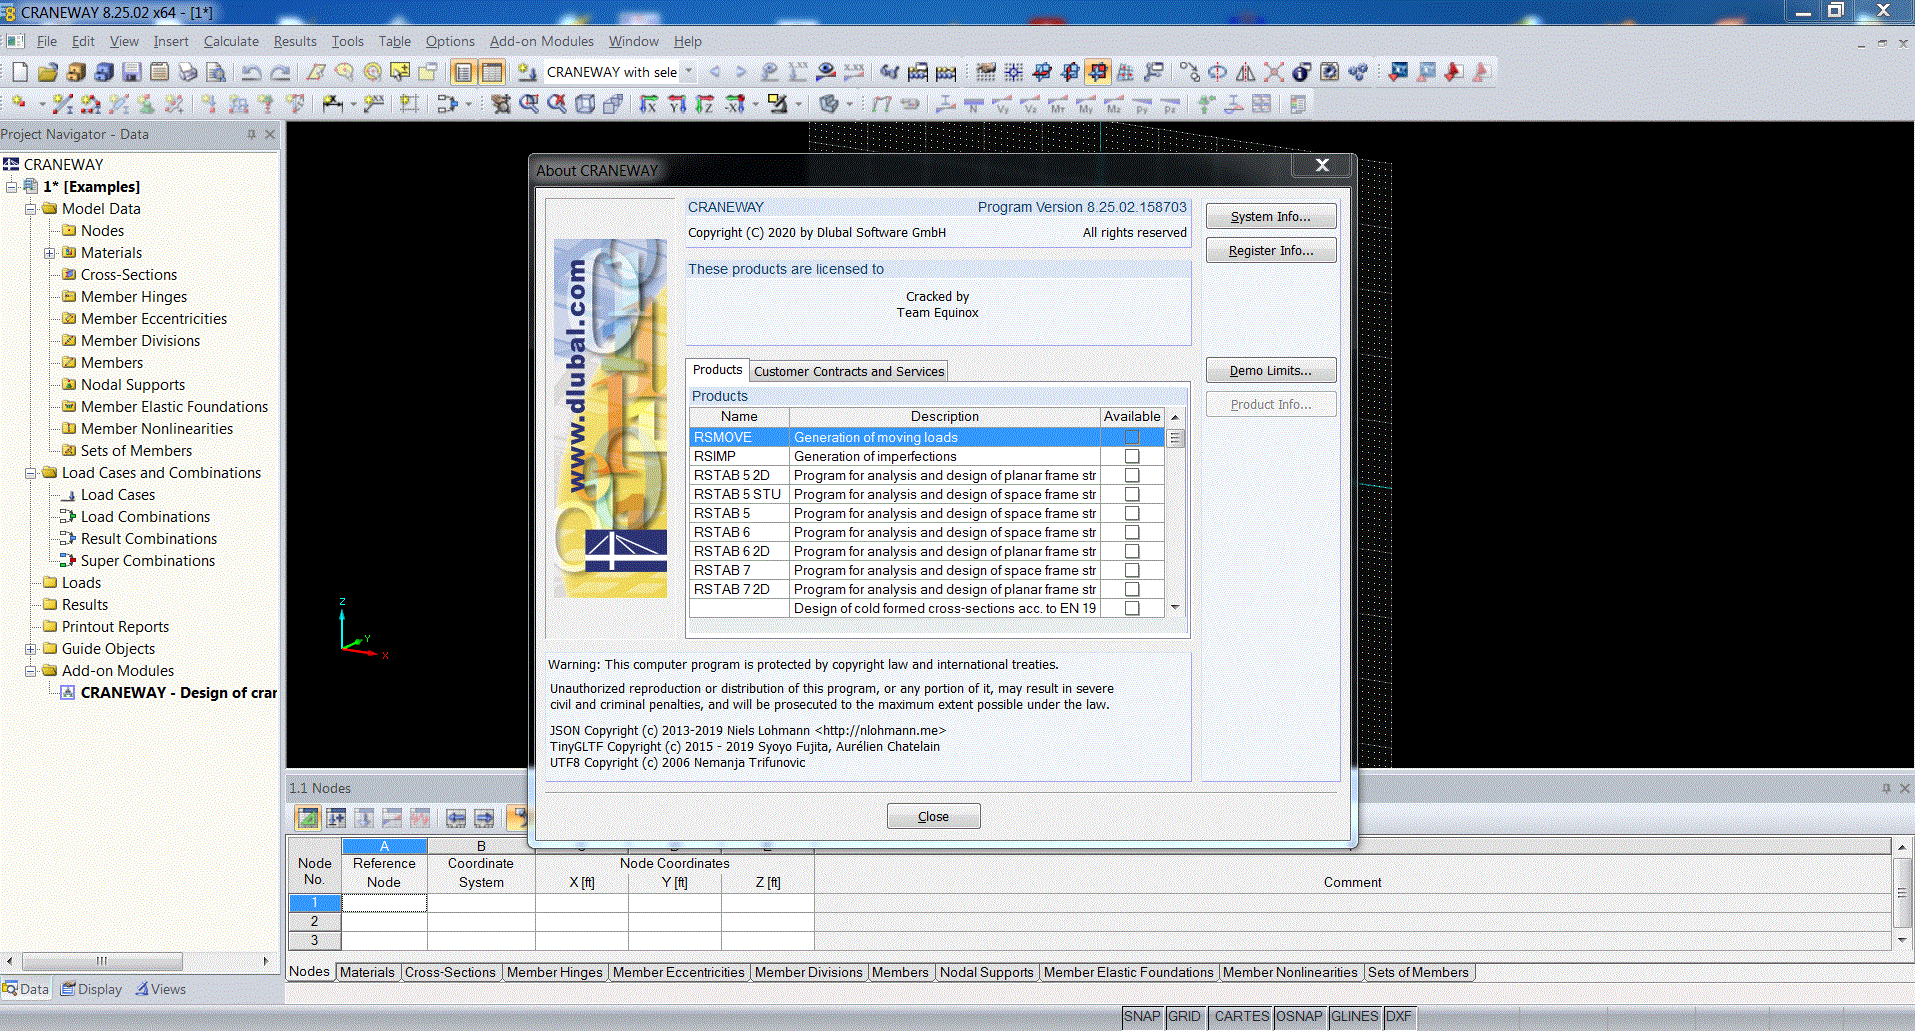Collapse the Model Data tree node
Screen dimensions: 1915x1031
(31, 209)
